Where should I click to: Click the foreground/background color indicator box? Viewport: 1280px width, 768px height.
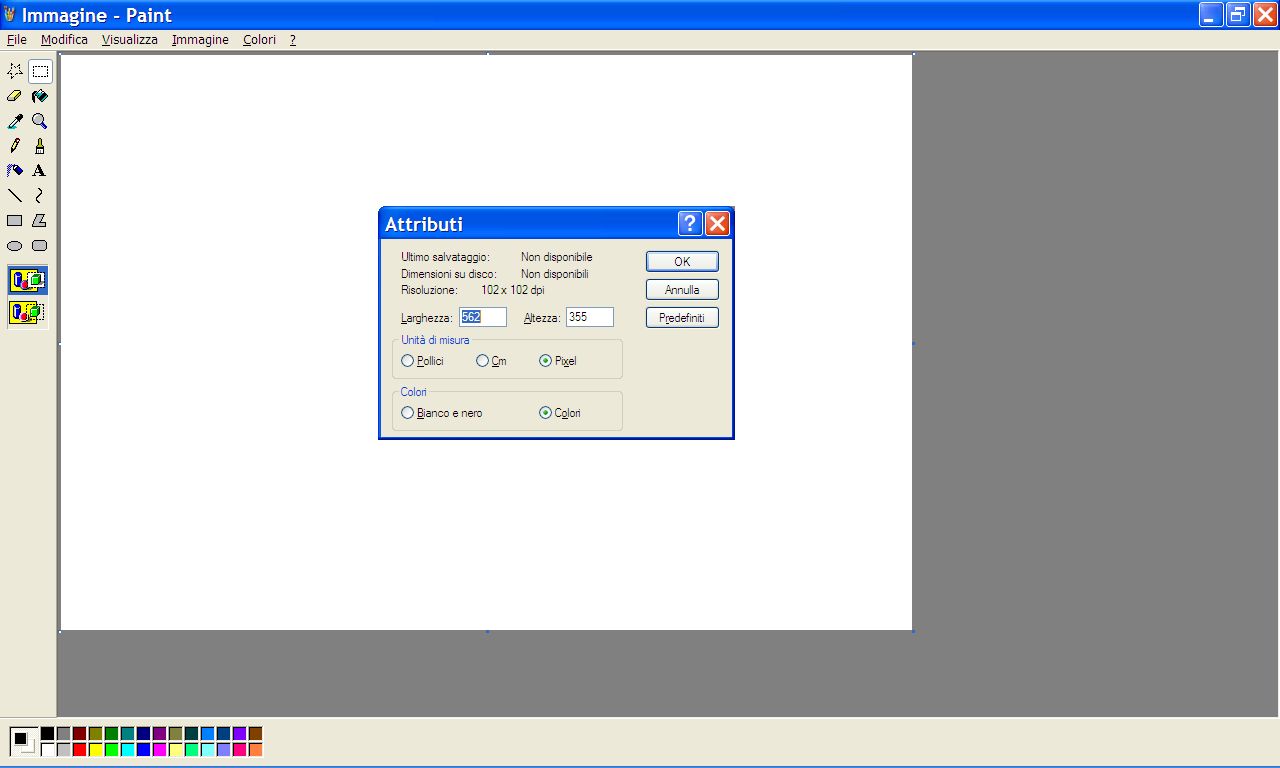[23, 742]
